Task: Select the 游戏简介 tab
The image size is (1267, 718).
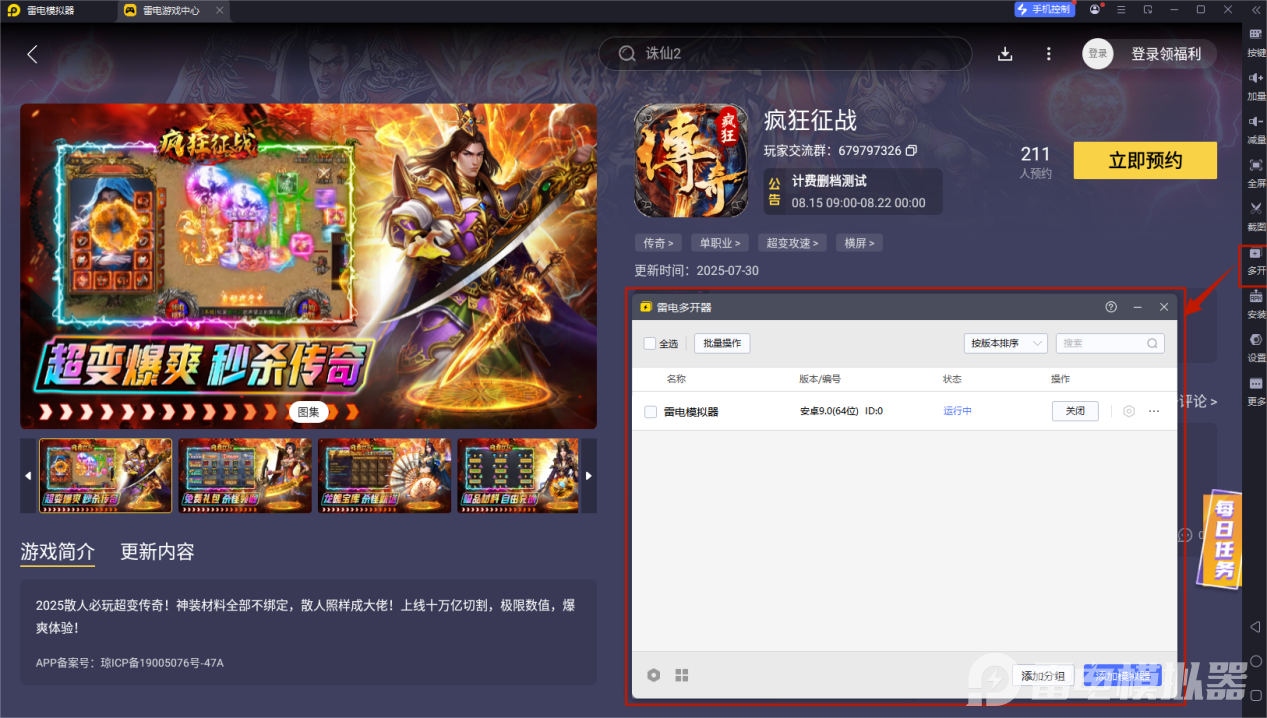Action: tap(58, 552)
